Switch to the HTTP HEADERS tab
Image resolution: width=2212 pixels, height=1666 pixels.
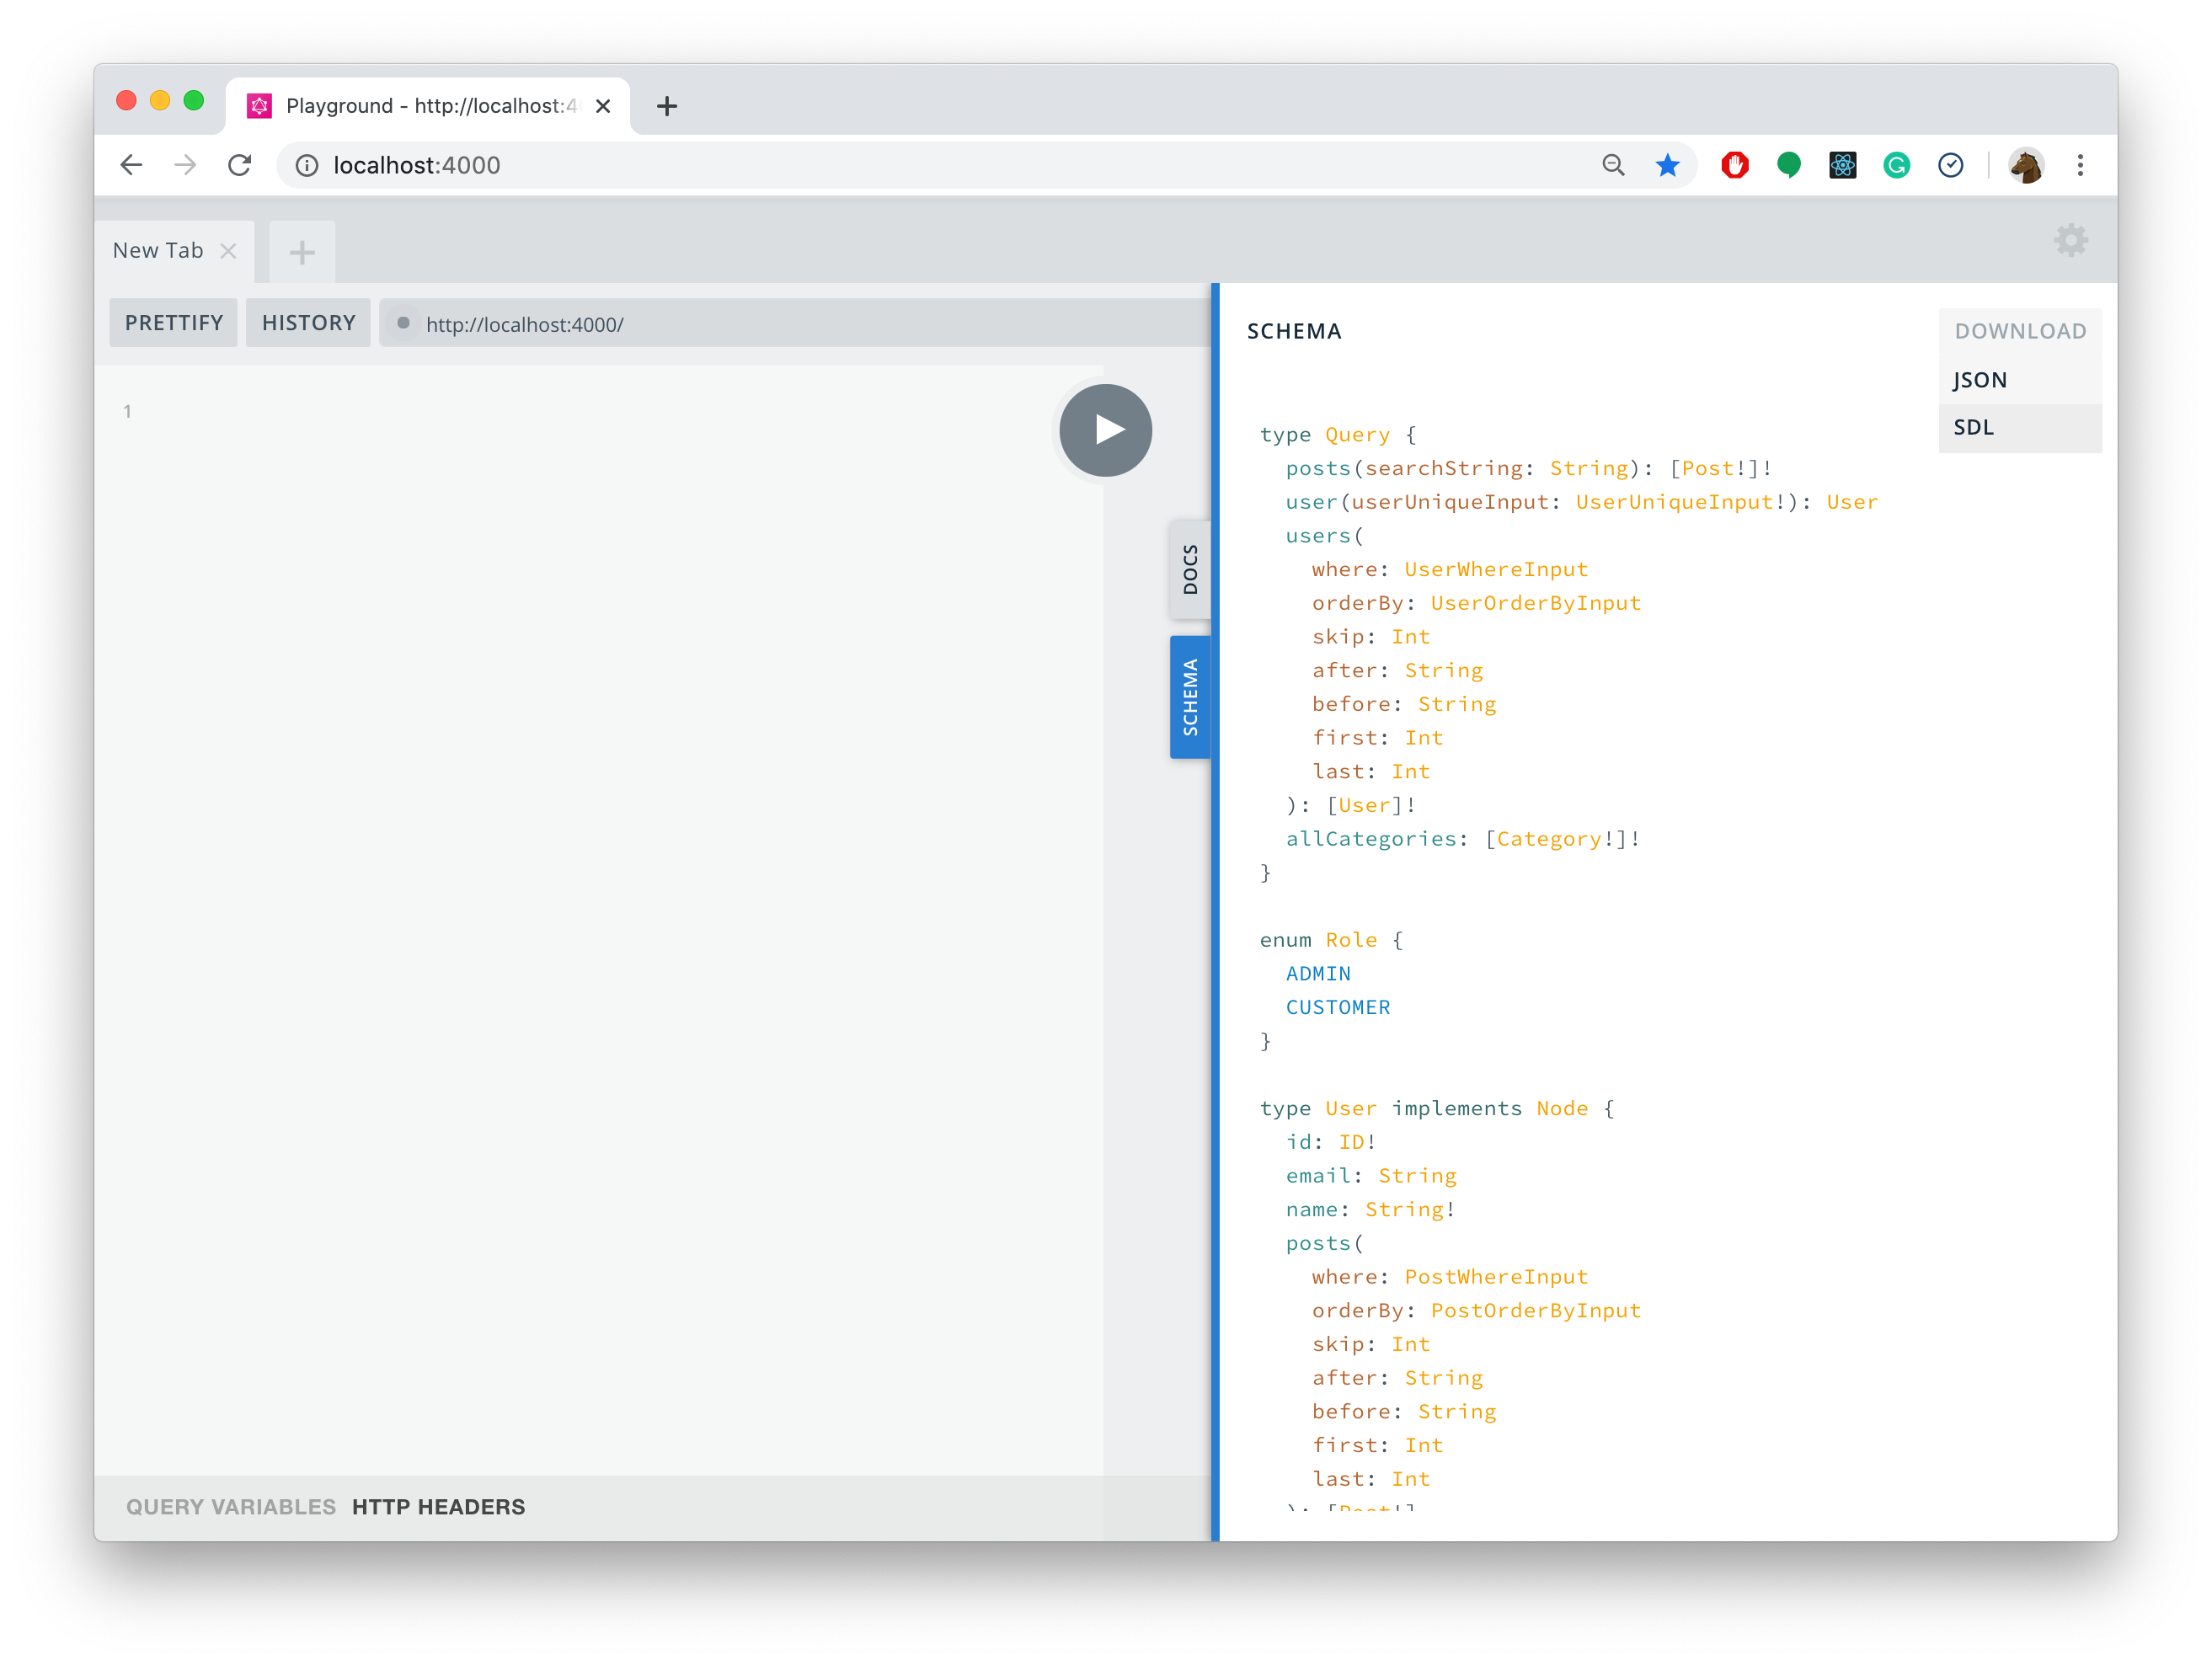click(x=438, y=1506)
